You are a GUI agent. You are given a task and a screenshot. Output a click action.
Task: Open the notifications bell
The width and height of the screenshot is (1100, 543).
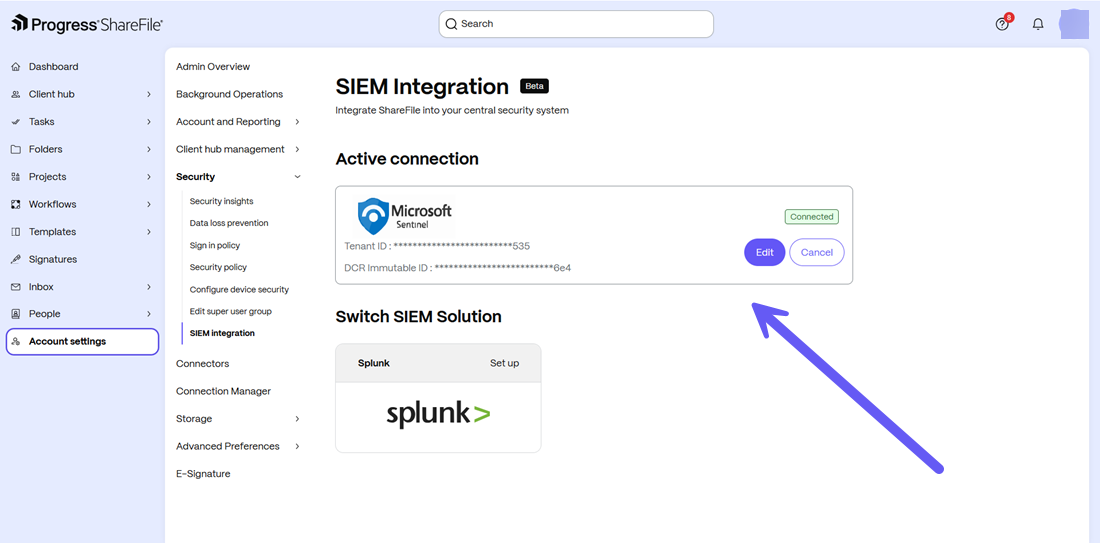point(1038,24)
